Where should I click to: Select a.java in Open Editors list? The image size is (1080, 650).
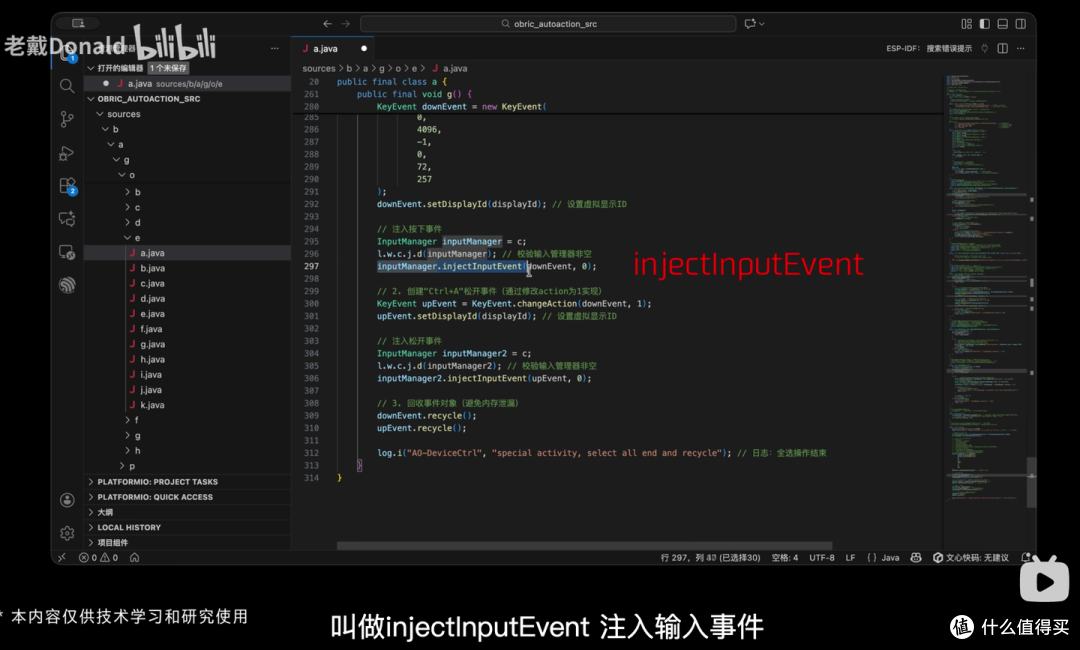(x=187, y=83)
